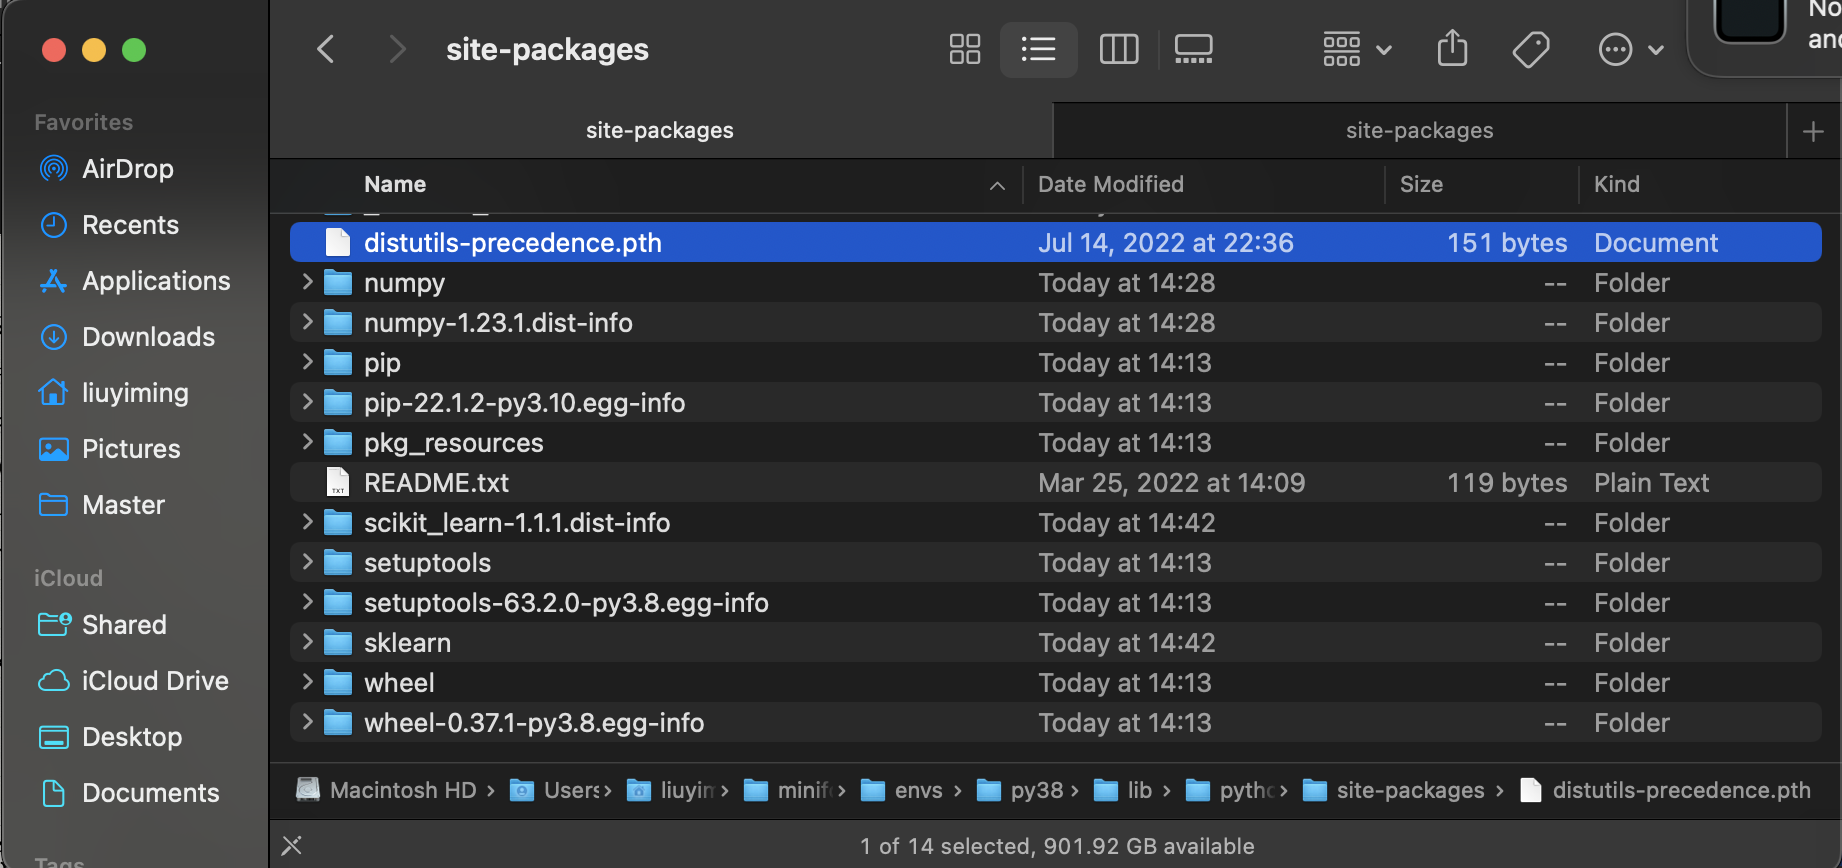Image resolution: width=1842 pixels, height=868 pixels.
Task: Open the Group By dropdown
Action: click(x=1356, y=49)
